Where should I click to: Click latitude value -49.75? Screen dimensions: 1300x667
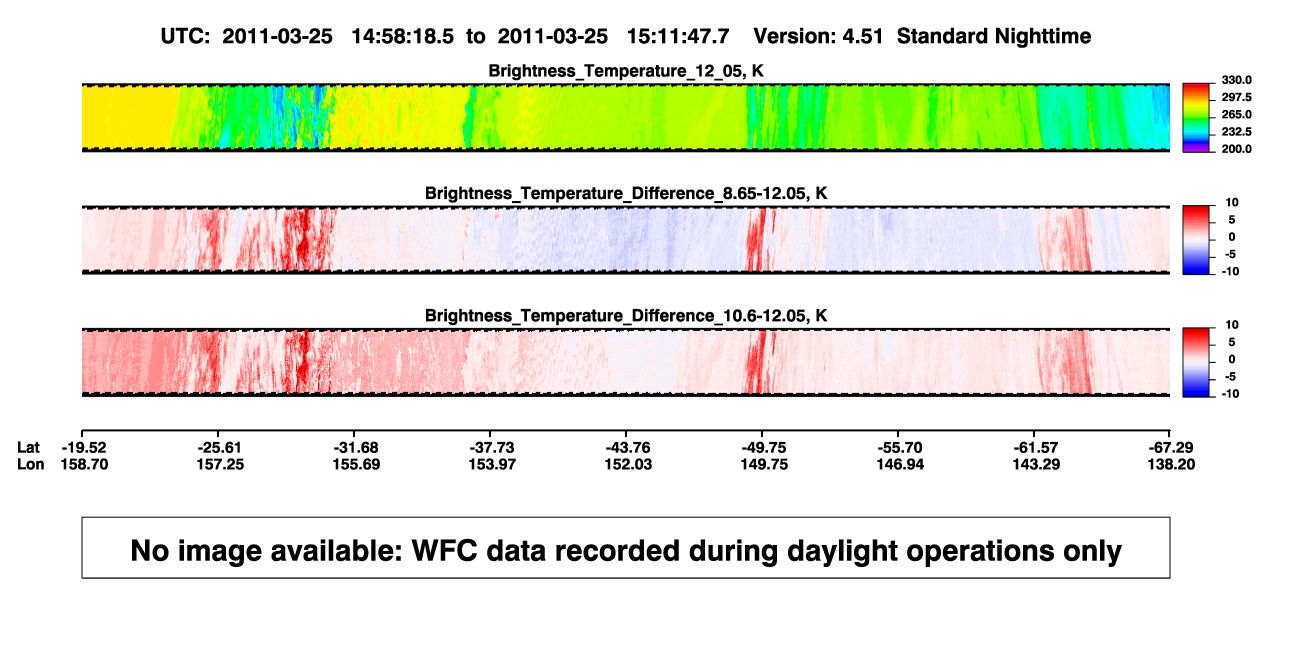(x=763, y=447)
